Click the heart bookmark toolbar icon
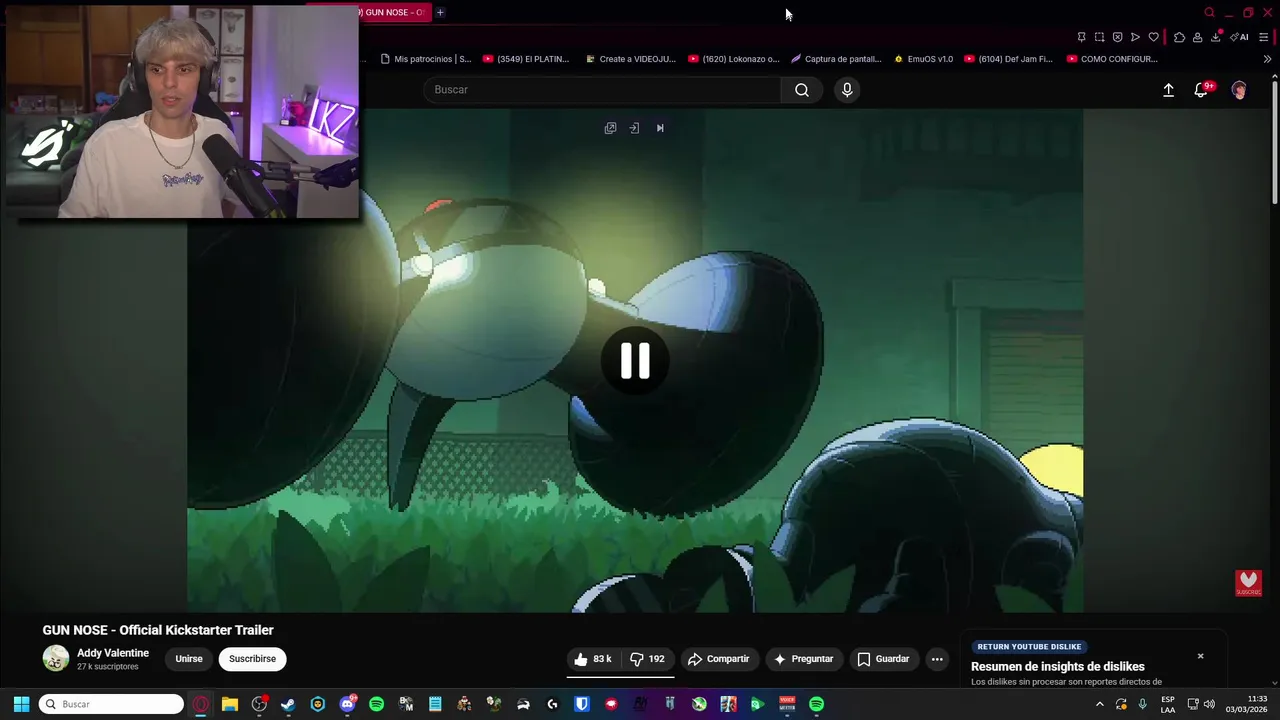1280x720 pixels. [1153, 37]
